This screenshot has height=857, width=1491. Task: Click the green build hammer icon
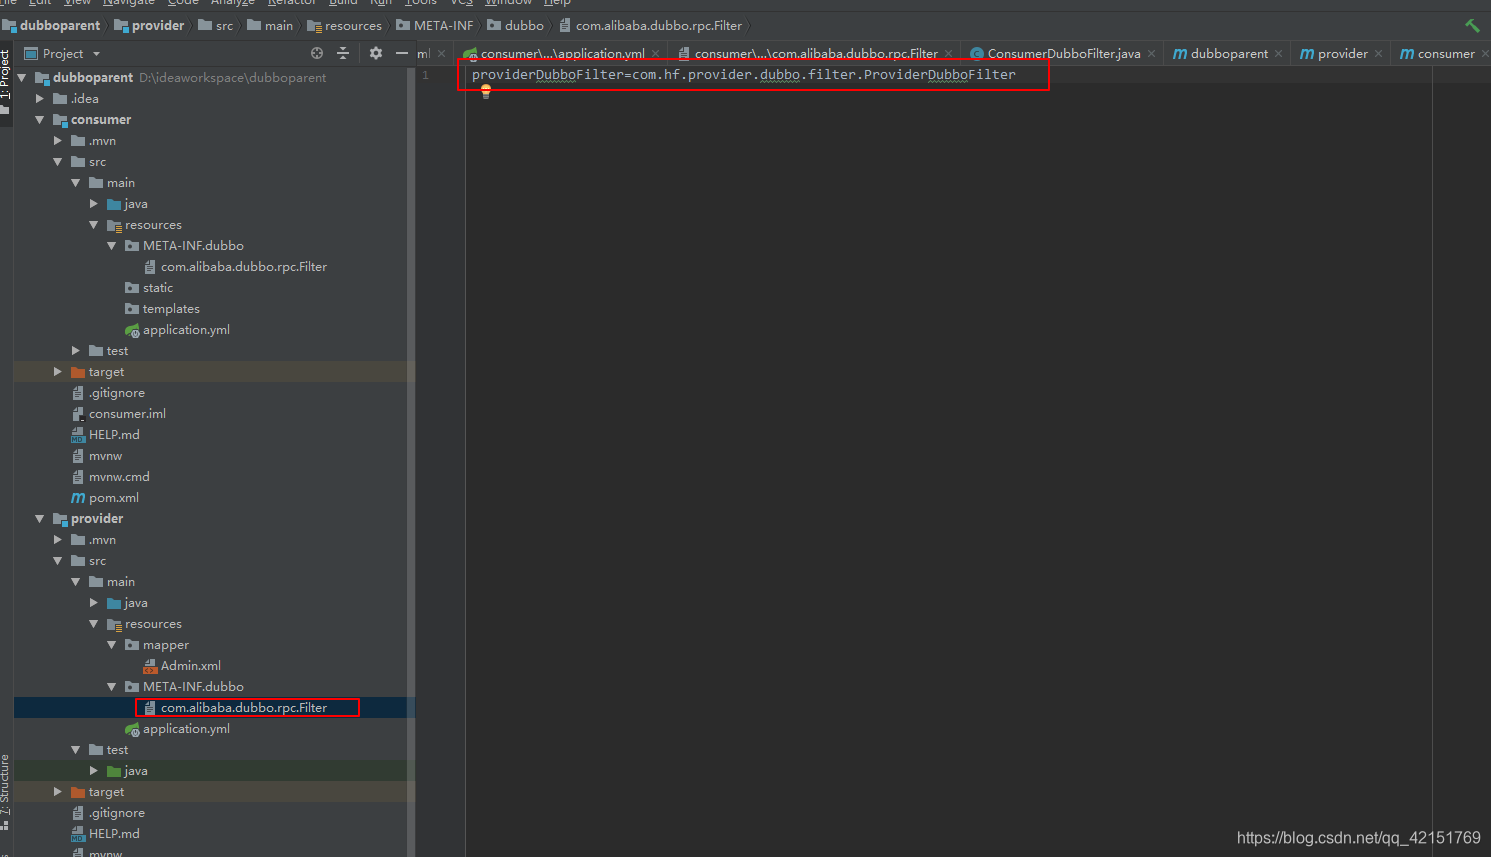click(1472, 25)
